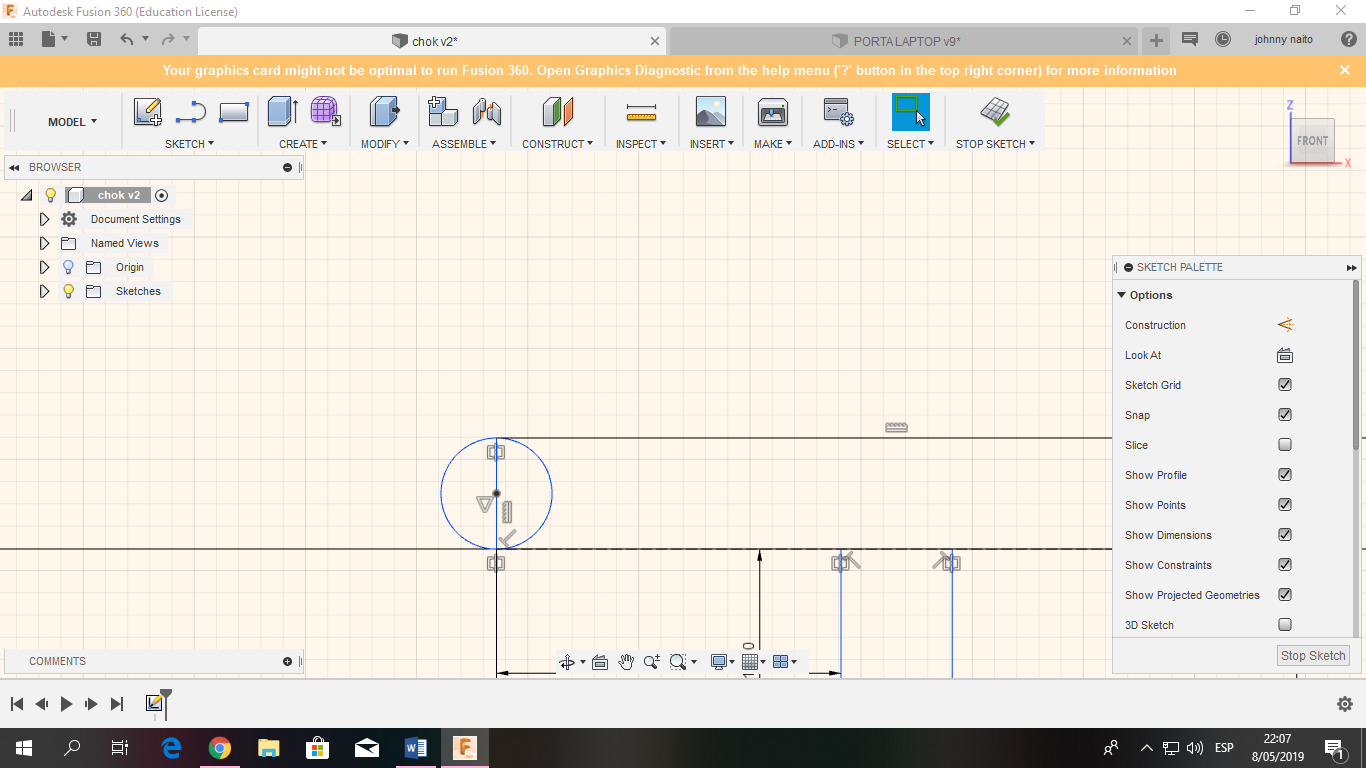Choose the Line sketch tool
This screenshot has height=768, width=1366.
pyautogui.click(x=190, y=112)
